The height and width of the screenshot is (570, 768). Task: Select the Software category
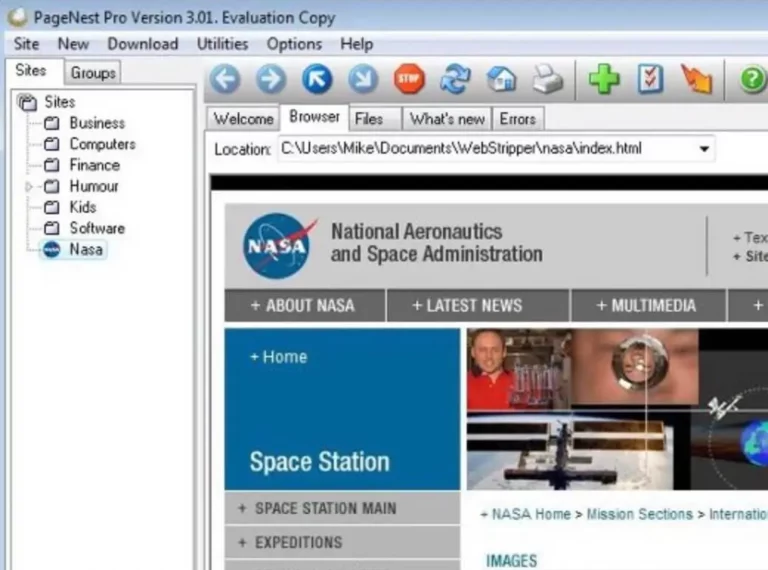pyautogui.click(x=97, y=228)
